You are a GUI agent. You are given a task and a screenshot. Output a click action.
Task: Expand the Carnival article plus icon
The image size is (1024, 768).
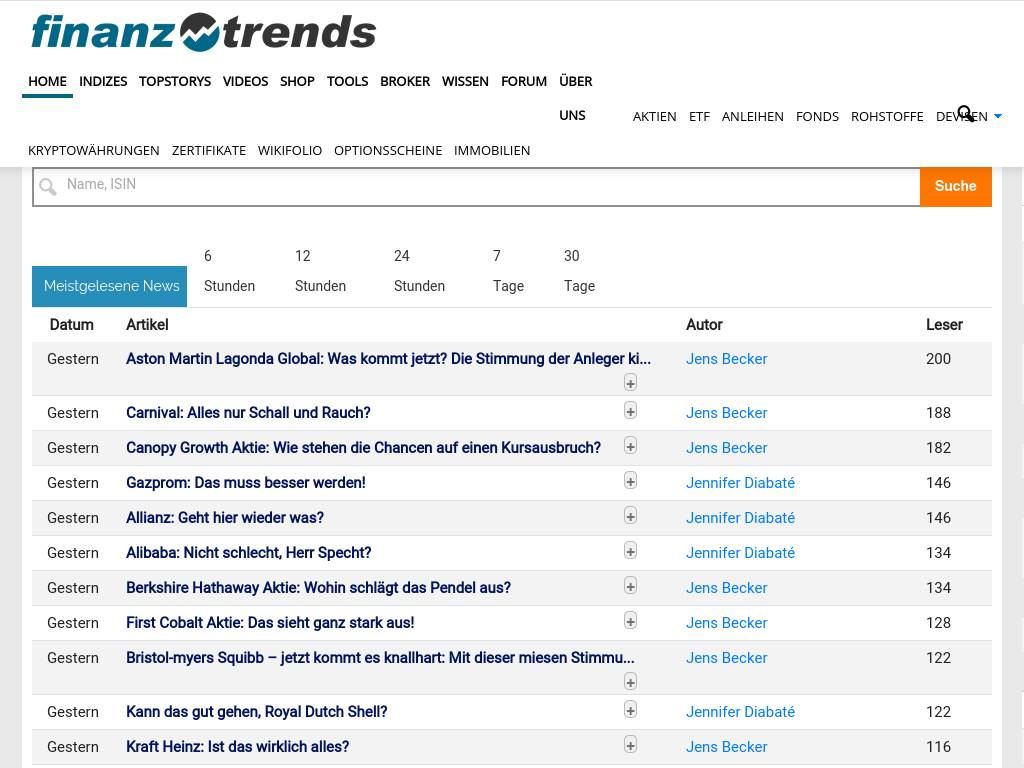point(630,411)
